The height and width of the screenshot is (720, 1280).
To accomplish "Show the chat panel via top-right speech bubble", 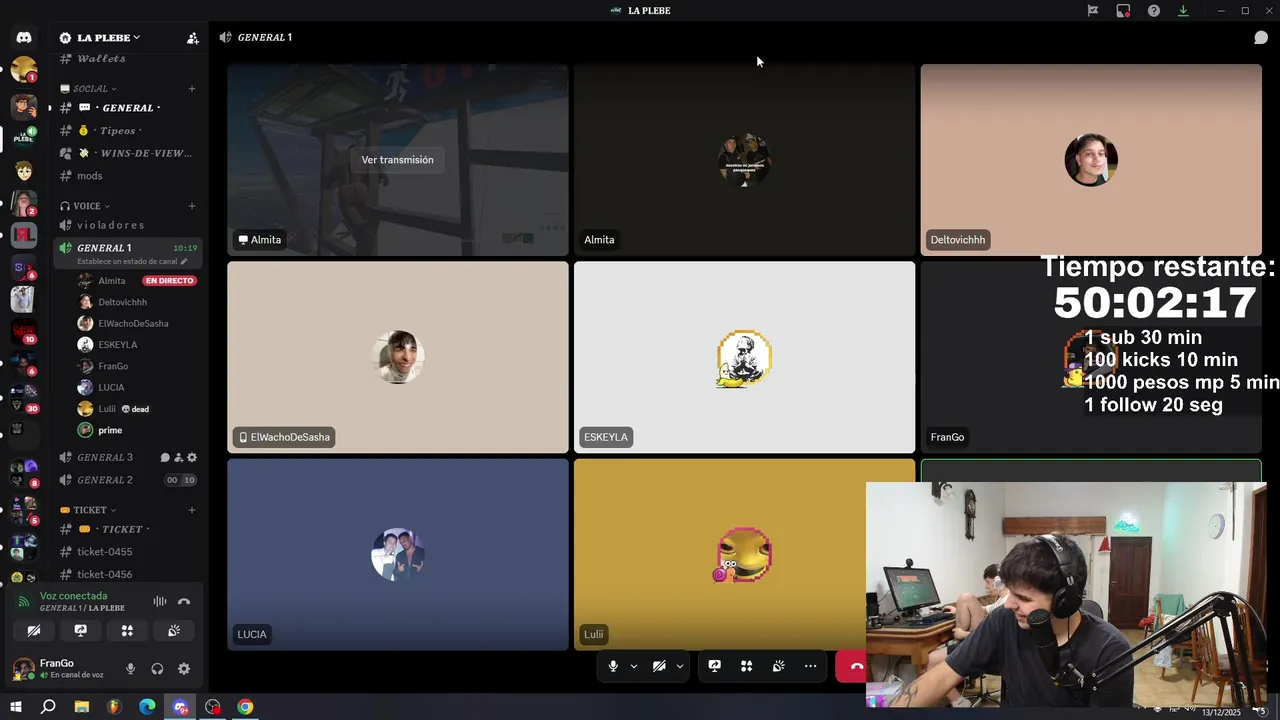I will [1261, 38].
